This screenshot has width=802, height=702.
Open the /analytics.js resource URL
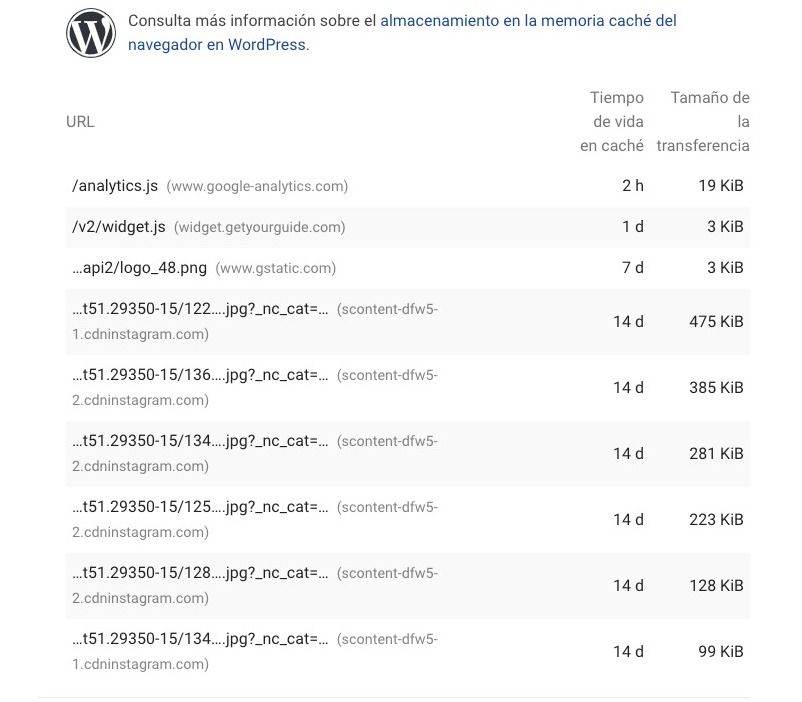[115, 186]
